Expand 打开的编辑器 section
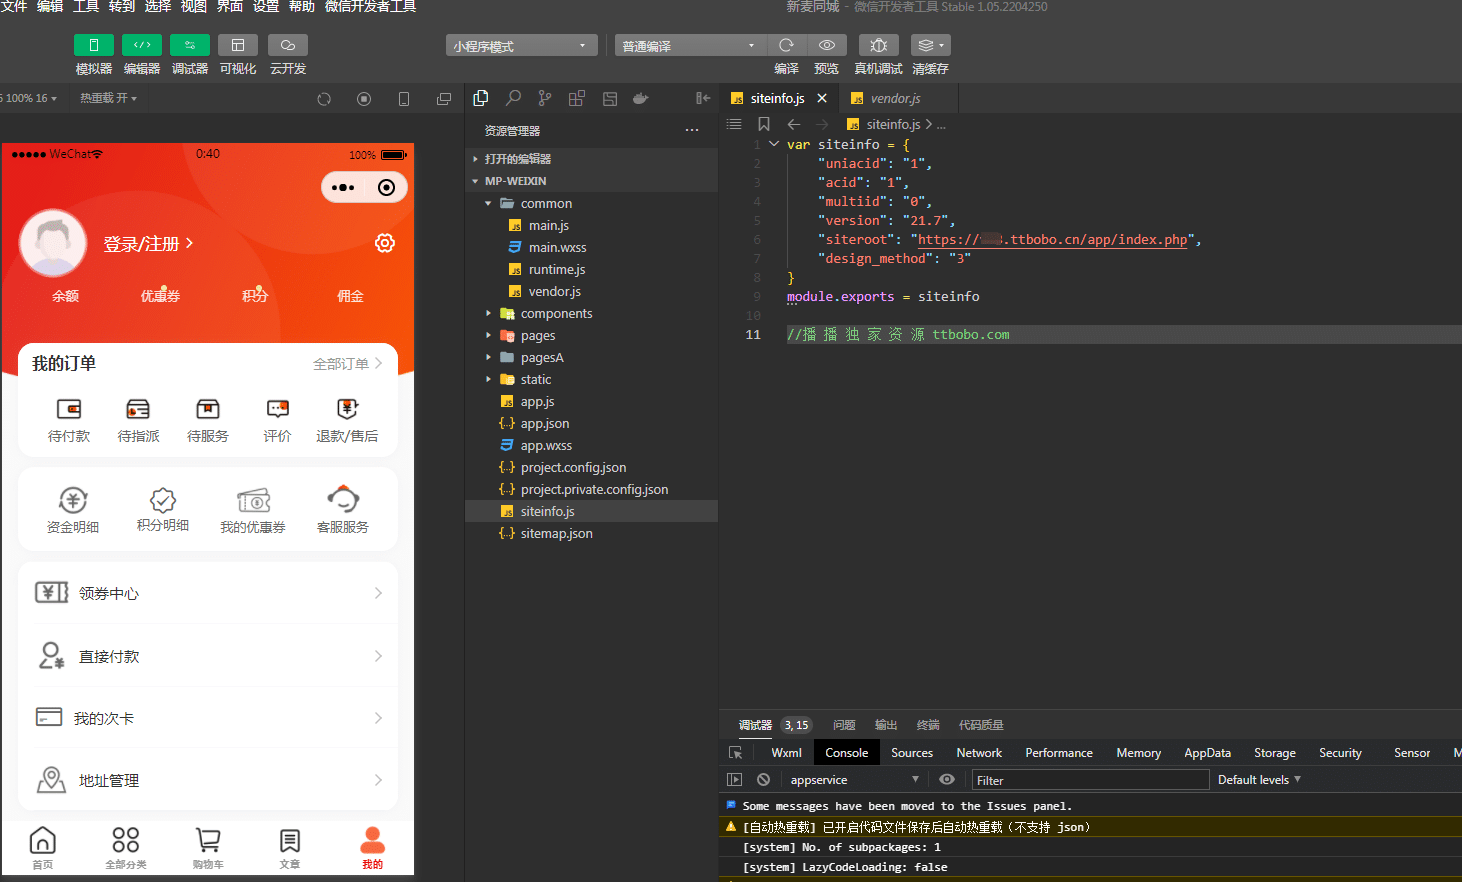Screen dimensions: 1462x882 [x=592, y=159]
